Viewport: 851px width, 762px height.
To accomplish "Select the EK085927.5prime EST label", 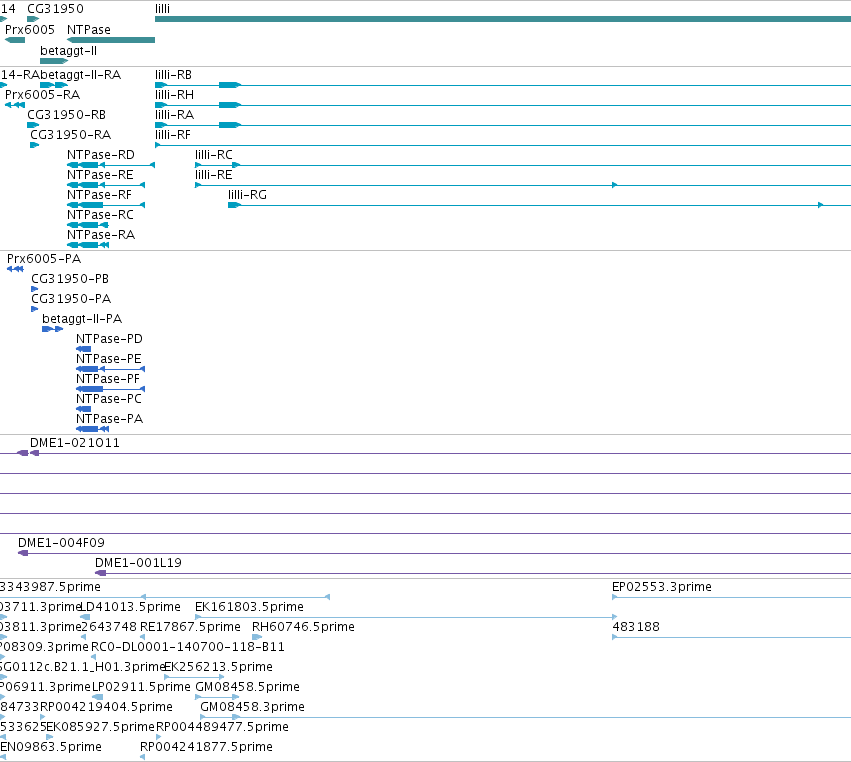I will pyautogui.click(x=100, y=727).
